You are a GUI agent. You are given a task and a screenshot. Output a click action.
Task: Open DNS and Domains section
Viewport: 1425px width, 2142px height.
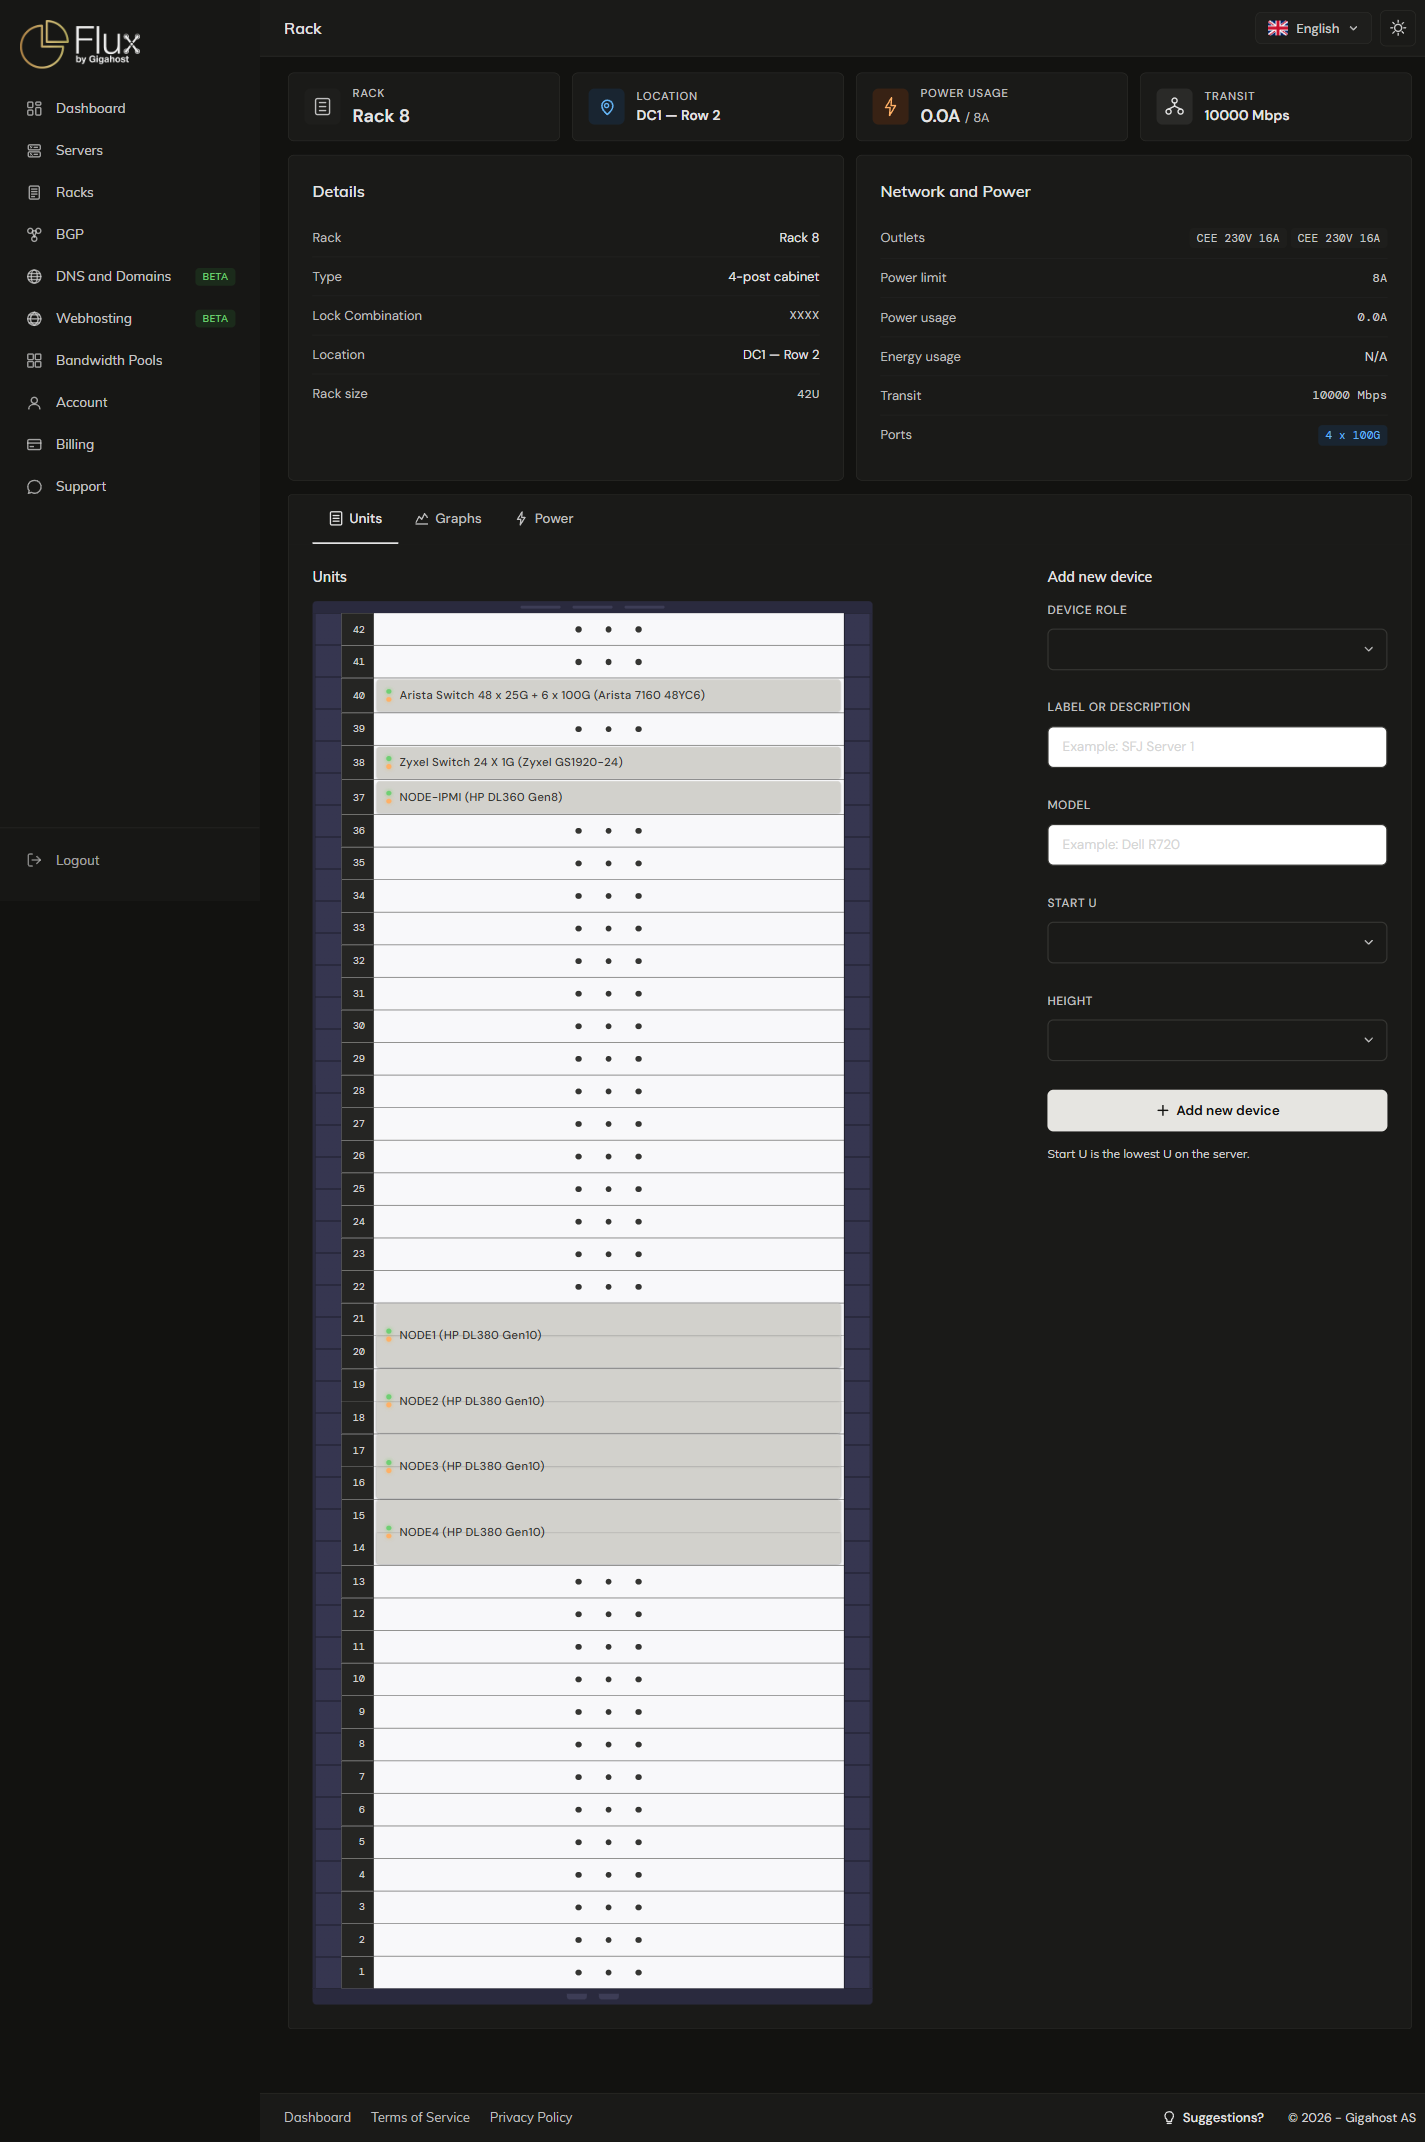(113, 276)
